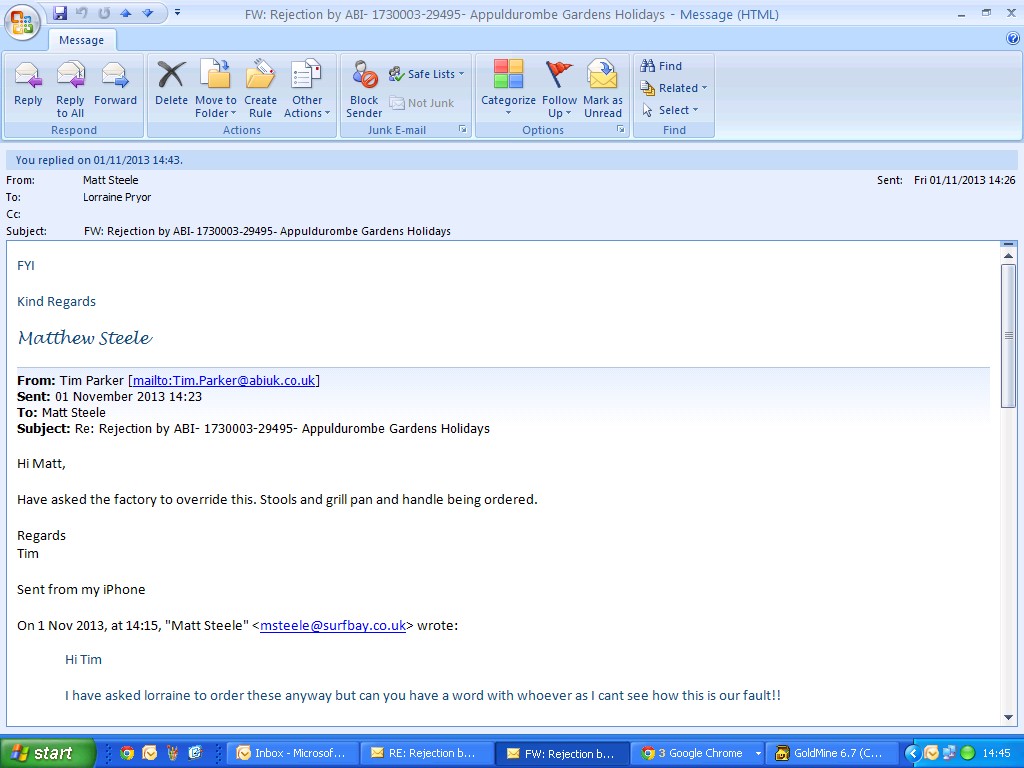Click the 'Sent from my iPhone' line
This screenshot has width=1024, height=768.
click(81, 590)
